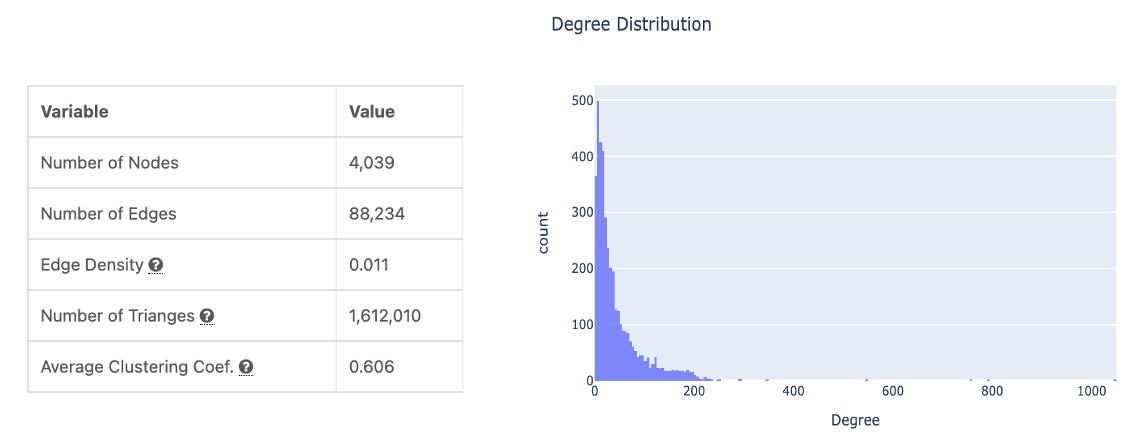
Task: Open the Average Clustering Coef. help tooltip icon
Action: coord(246,367)
